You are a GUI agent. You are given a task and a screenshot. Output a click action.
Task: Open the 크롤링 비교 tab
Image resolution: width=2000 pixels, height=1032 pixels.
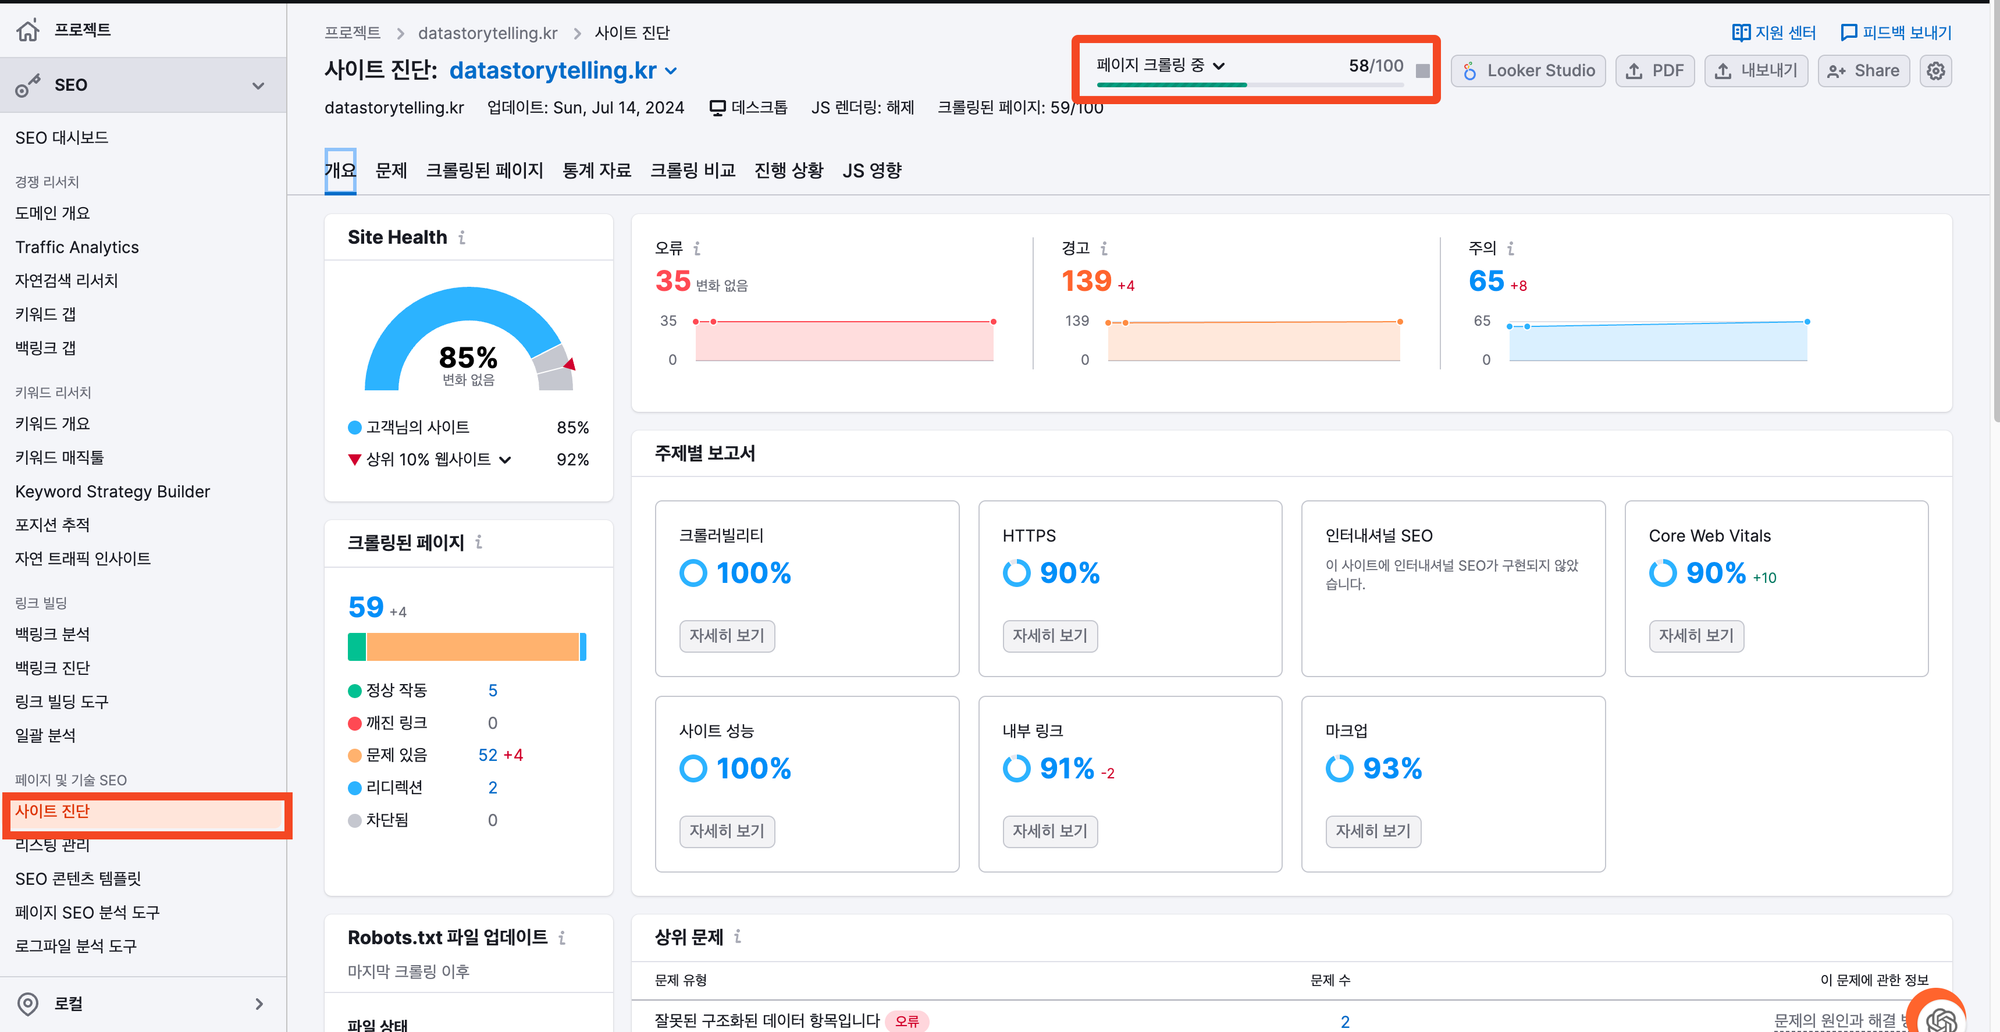(x=692, y=170)
